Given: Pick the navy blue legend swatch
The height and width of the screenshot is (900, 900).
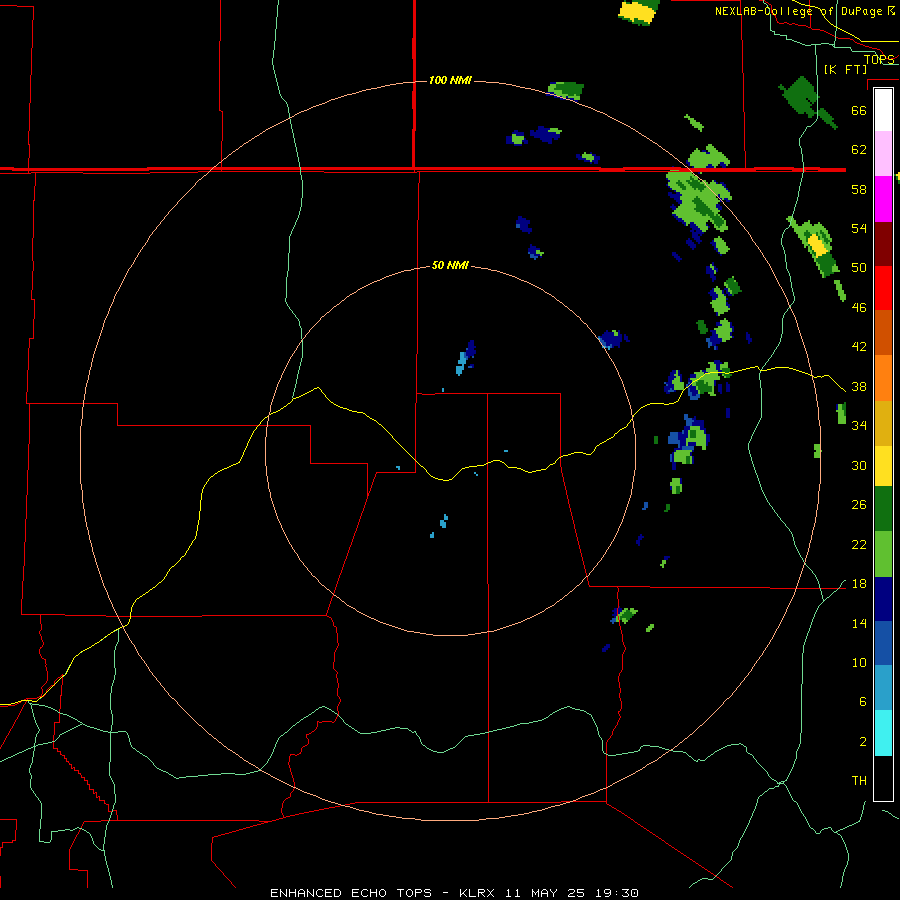Looking at the screenshot, I should point(883,599).
